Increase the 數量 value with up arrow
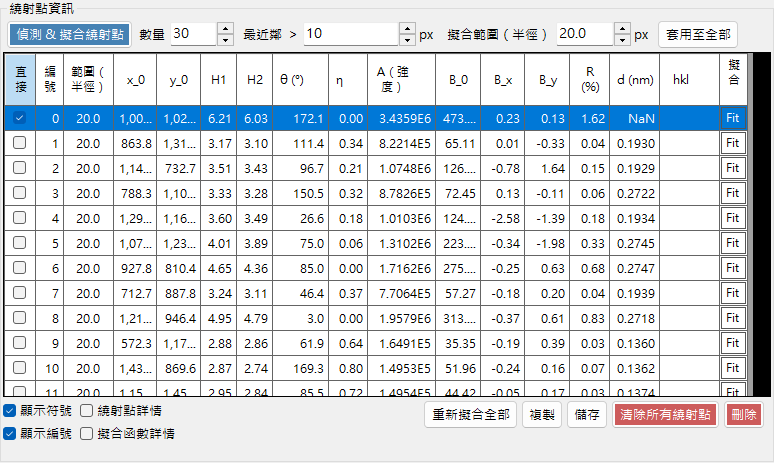Screen dimensions: 774x463 (225, 29)
